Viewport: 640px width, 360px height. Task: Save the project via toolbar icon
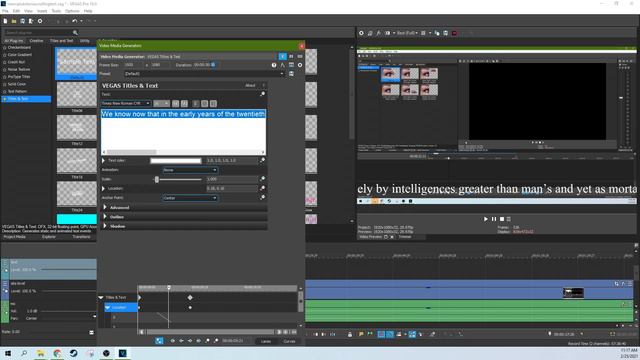coord(22,21)
